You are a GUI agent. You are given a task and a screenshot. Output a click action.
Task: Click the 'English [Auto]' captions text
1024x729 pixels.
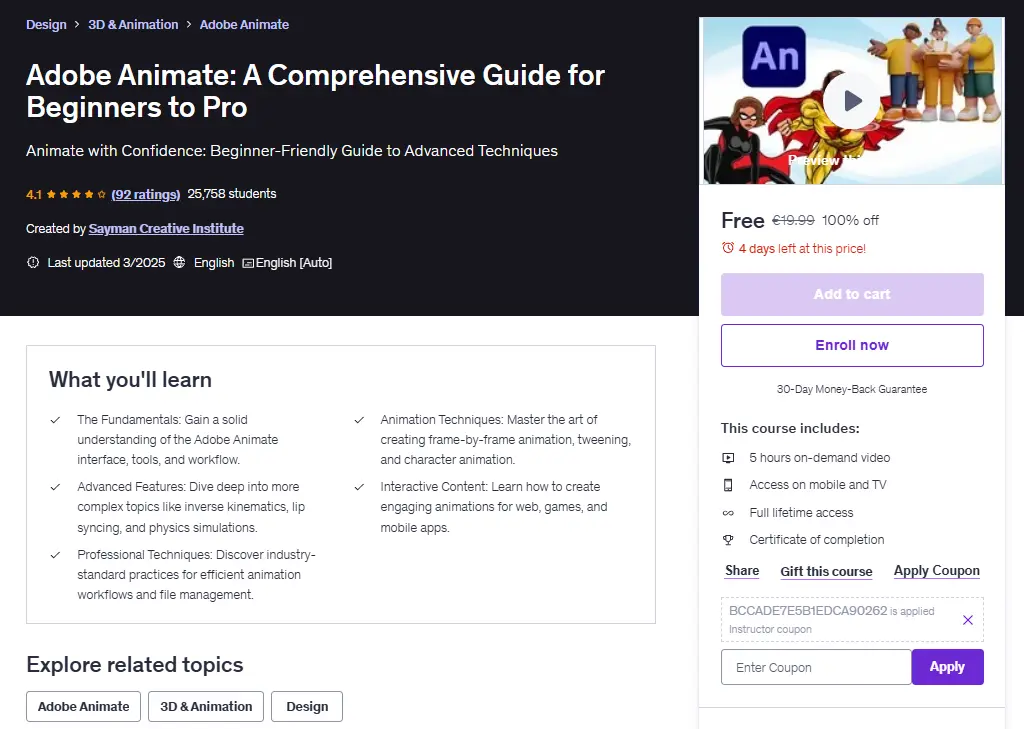[x=294, y=263]
